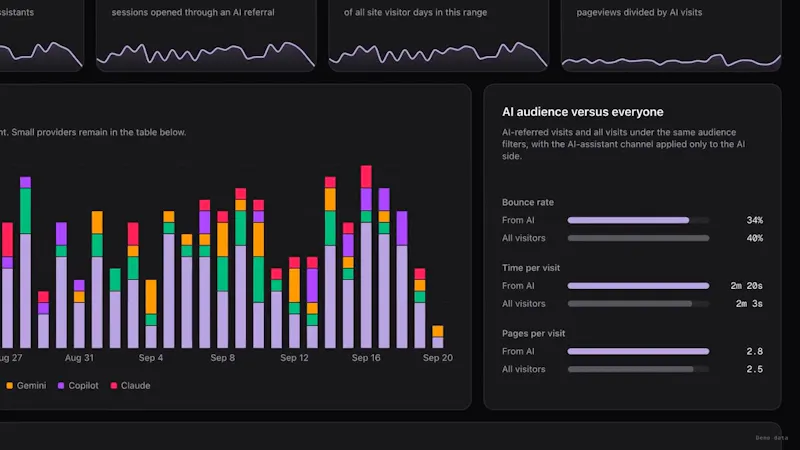
Task: Toggle the Claude series label in legend
Action: (136, 386)
